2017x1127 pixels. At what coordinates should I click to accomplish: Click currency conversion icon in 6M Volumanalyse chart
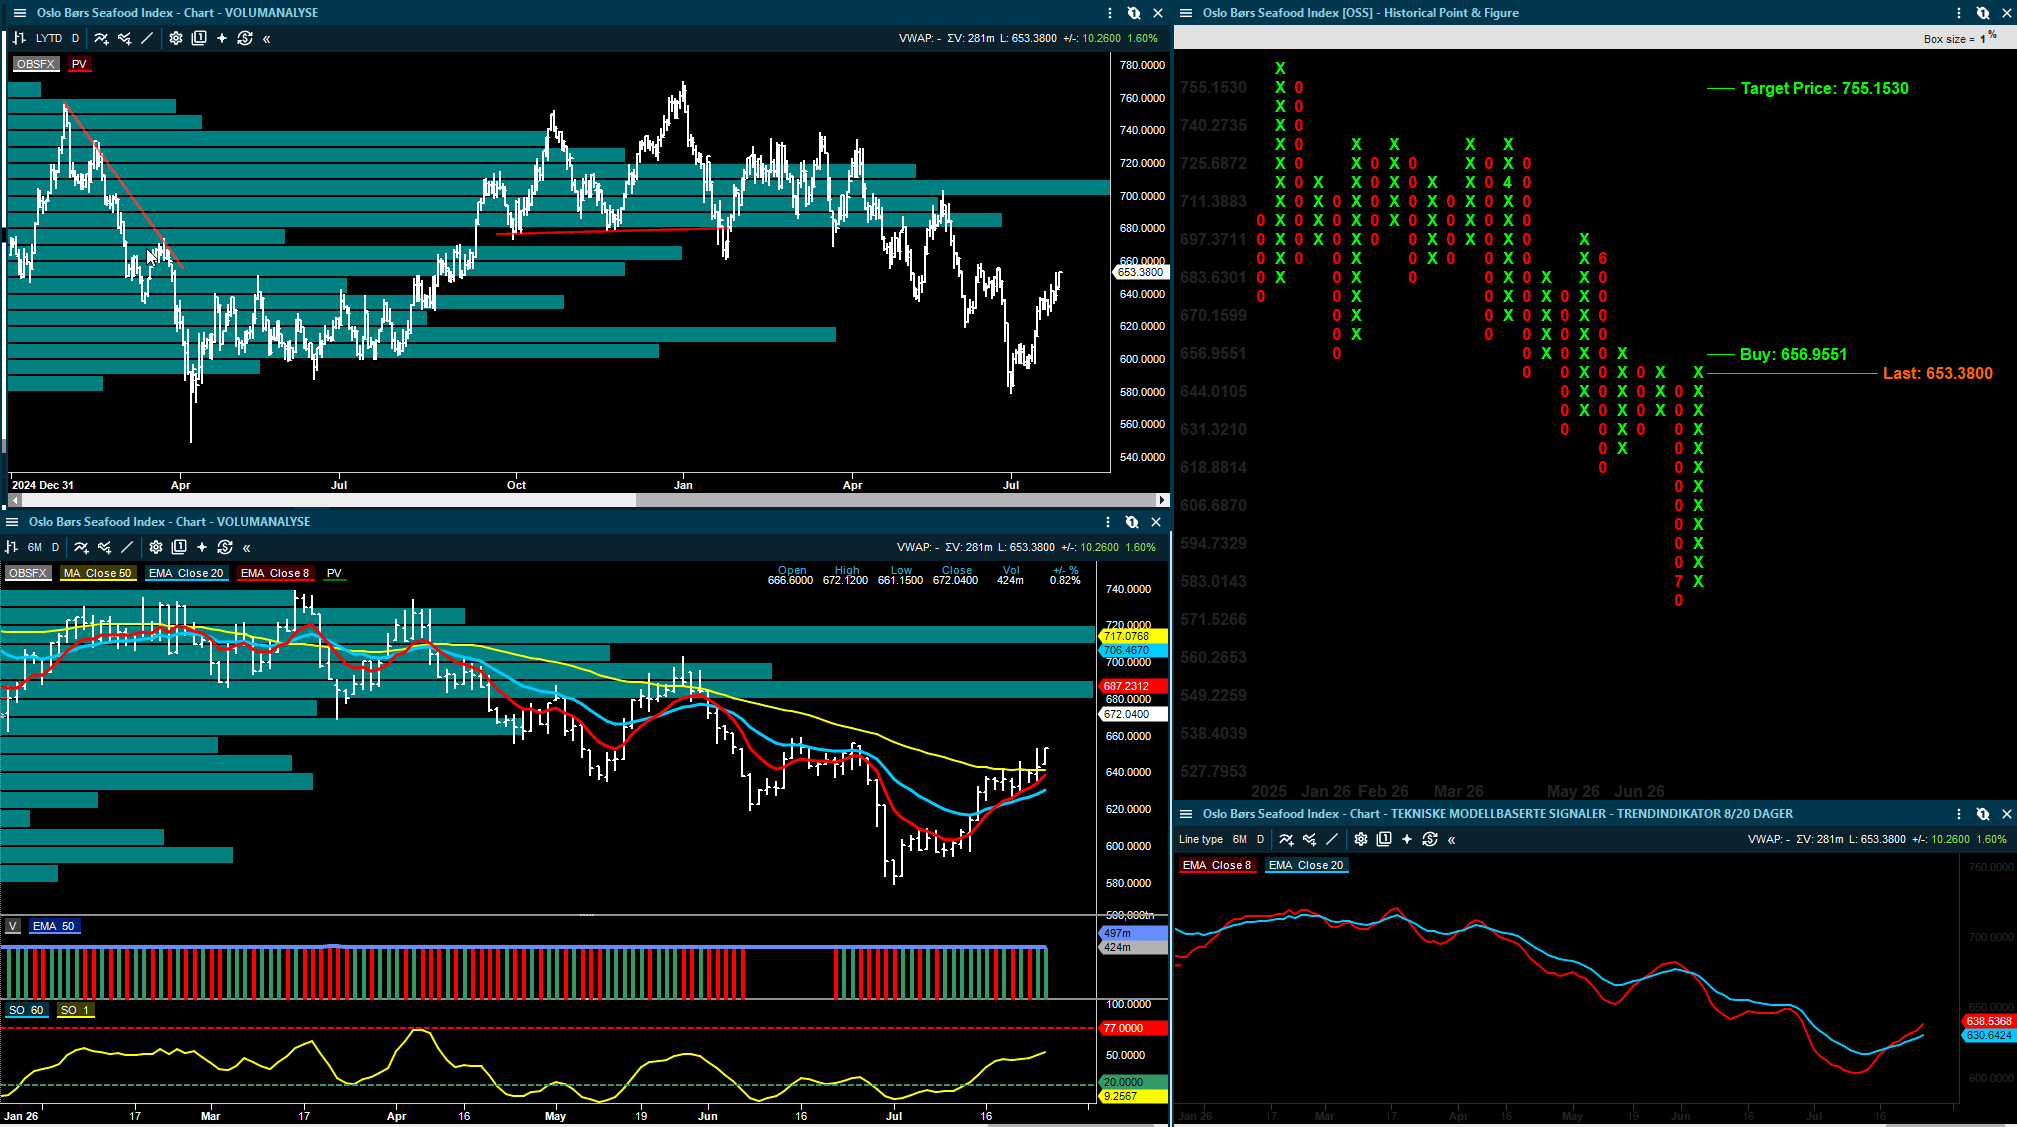point(225,547)
